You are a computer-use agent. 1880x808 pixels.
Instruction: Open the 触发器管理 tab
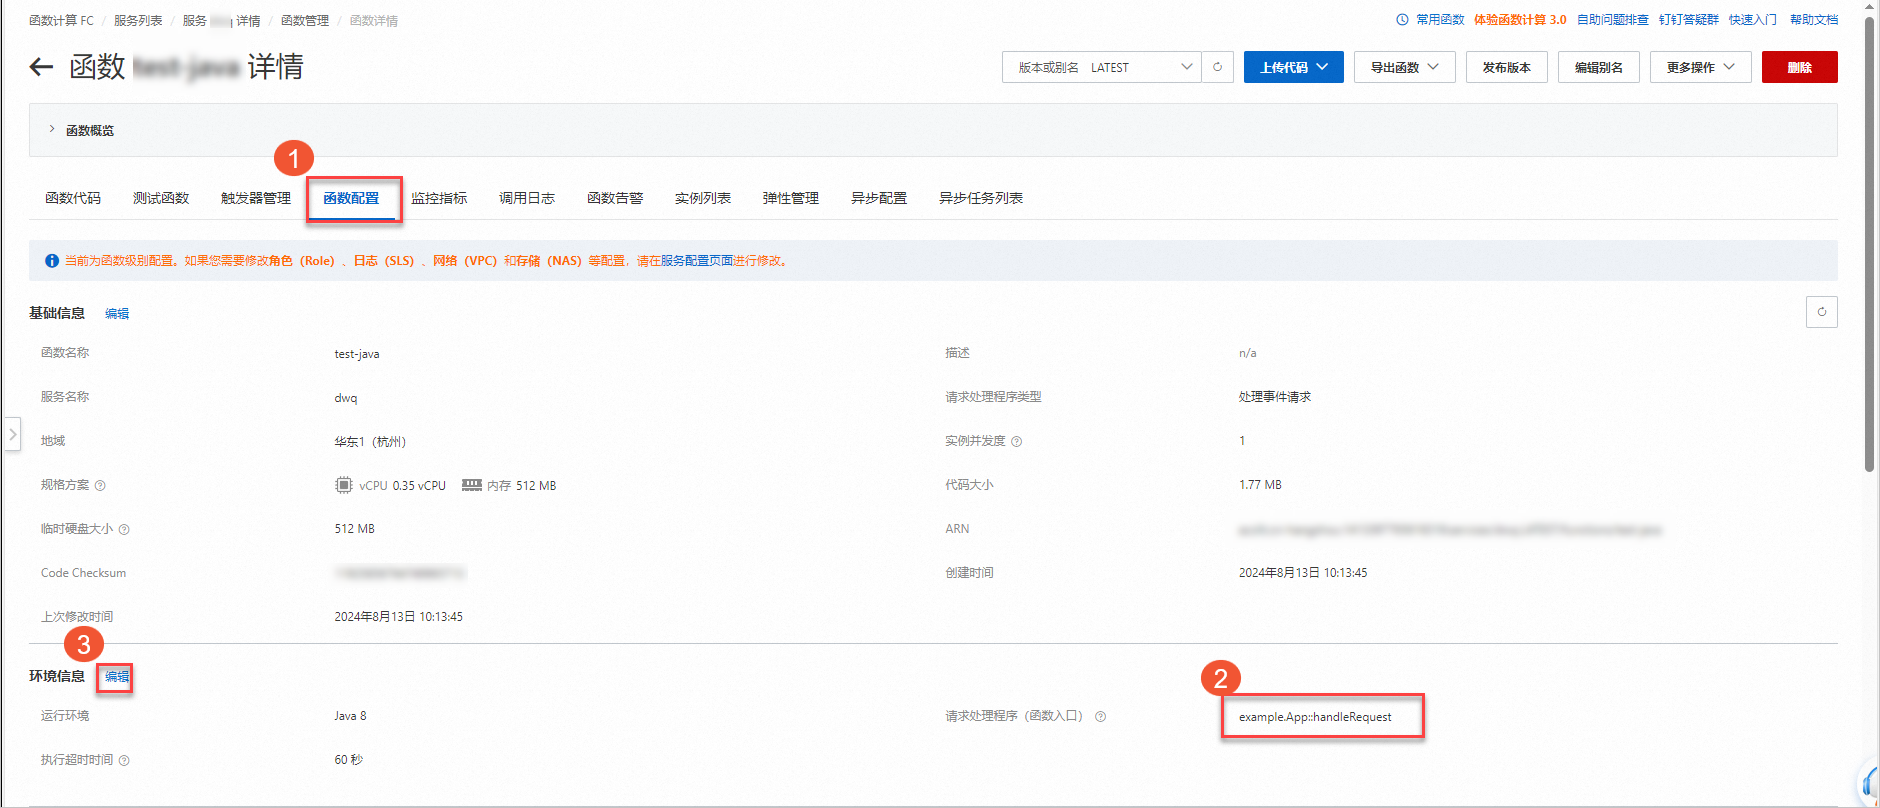[x=256, y=198]
